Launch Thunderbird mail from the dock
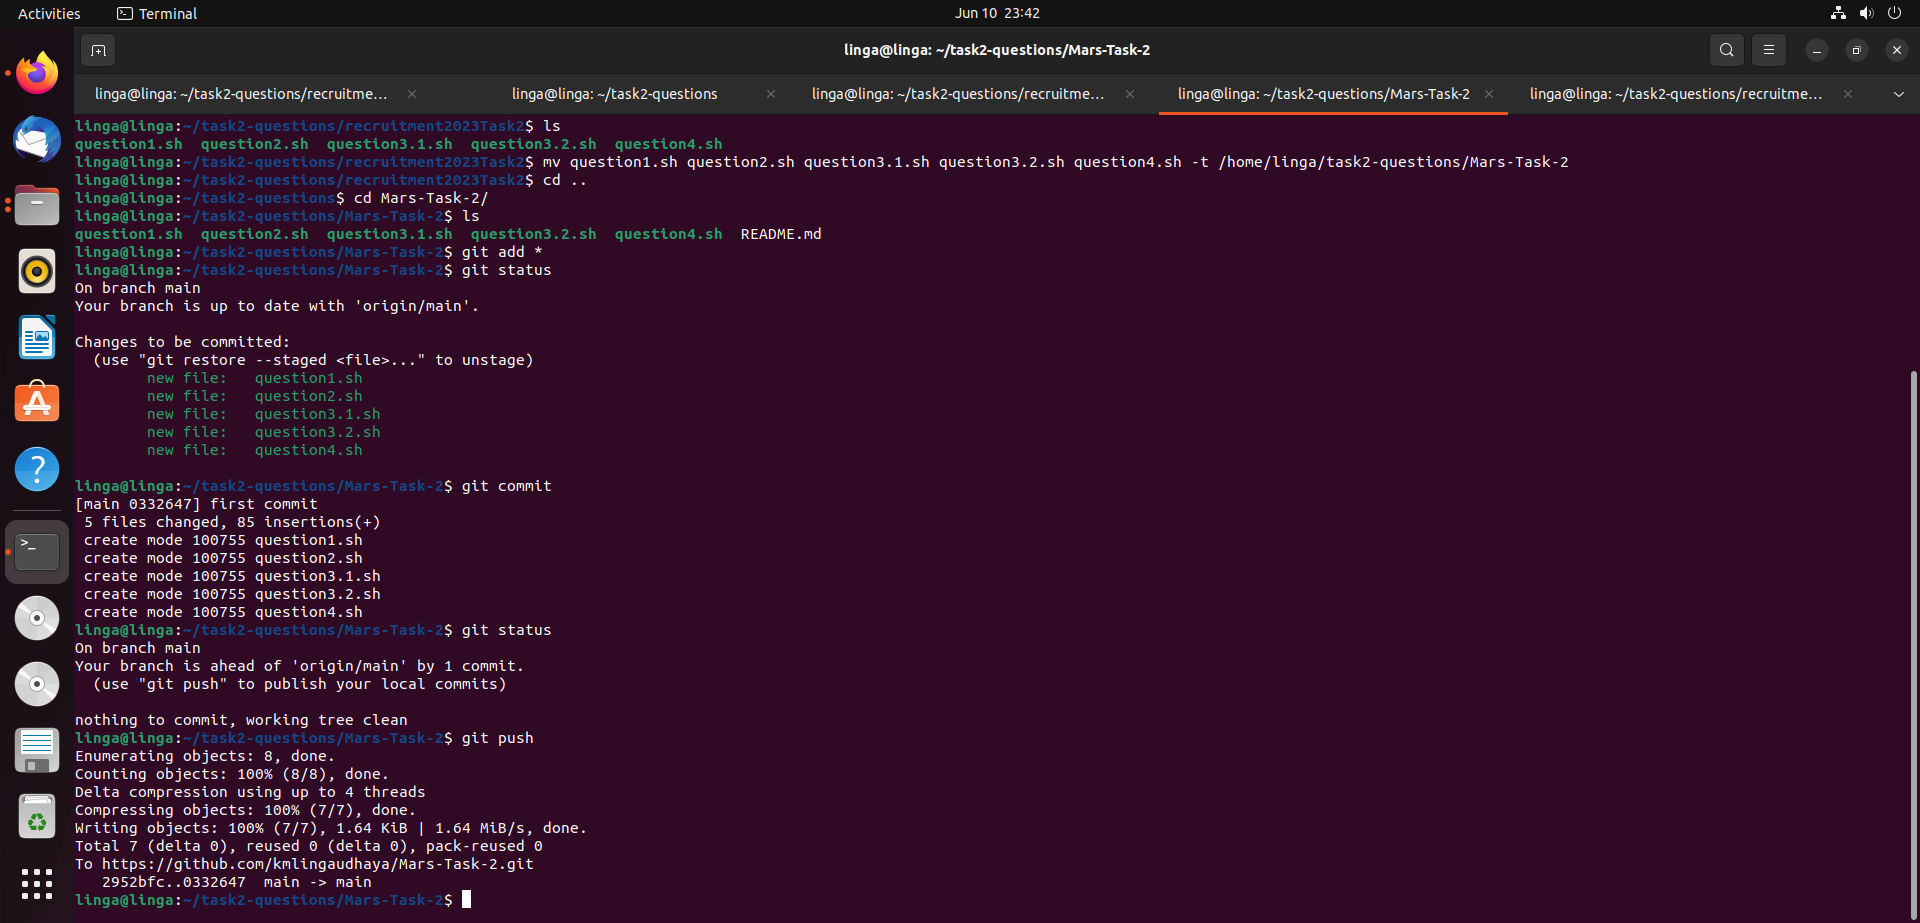Image resolution: width=1920 pixels, height=923 pixels. 37,139
